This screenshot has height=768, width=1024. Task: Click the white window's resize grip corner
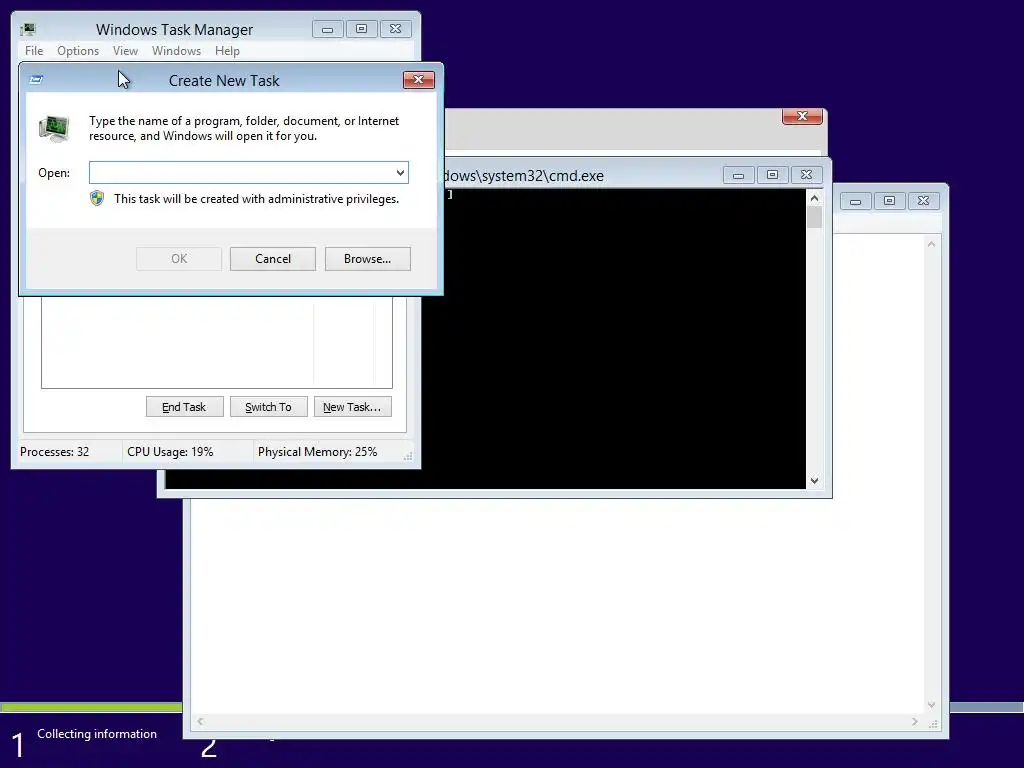pyautogui.click(x=934, y=724)
